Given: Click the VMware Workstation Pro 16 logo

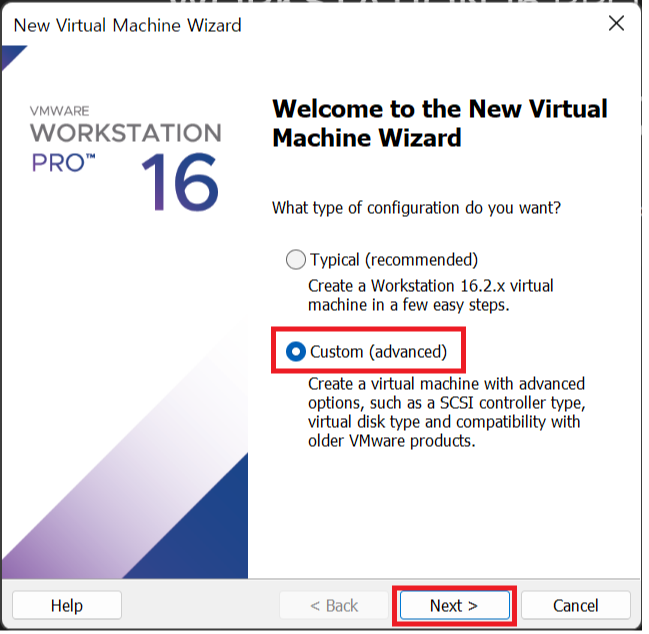Looking at the screenshot, I should [125, 158].
